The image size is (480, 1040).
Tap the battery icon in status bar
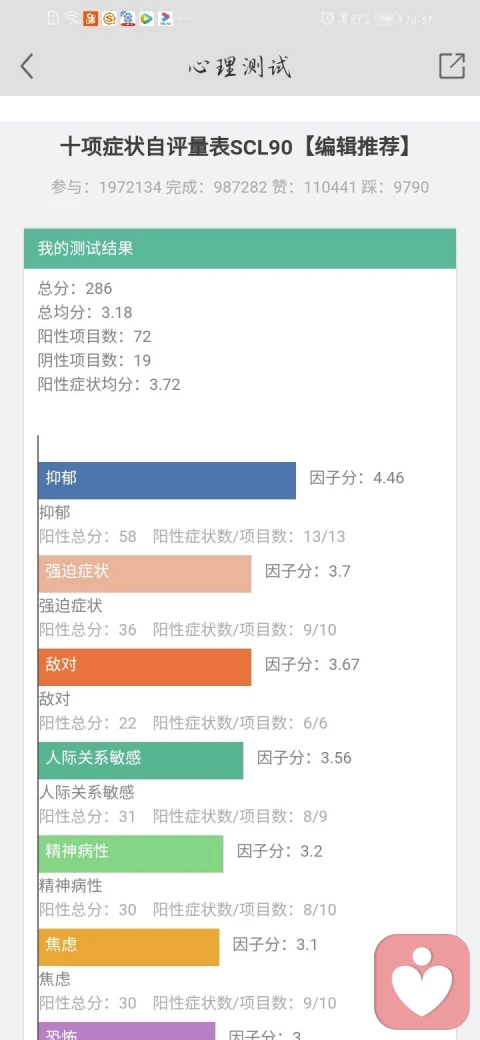389,19
